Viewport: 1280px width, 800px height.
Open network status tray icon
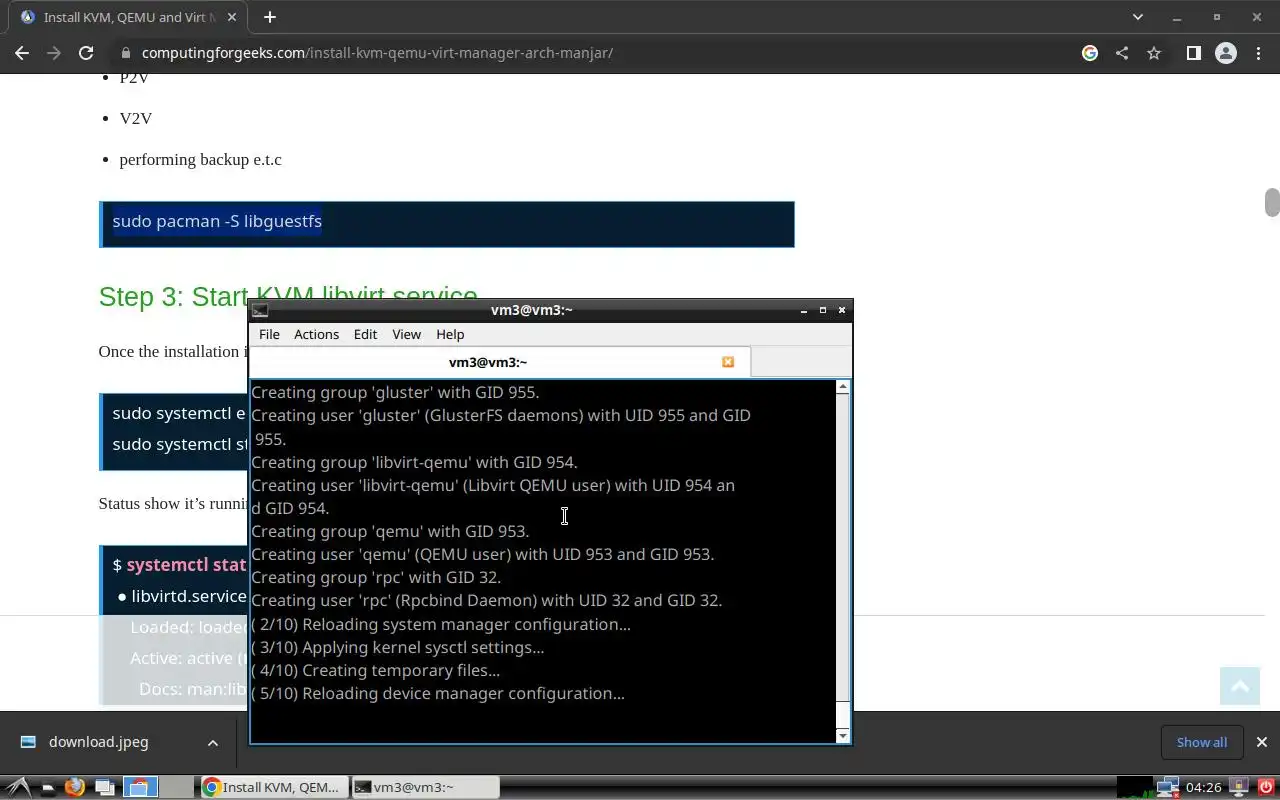pyautogui.click(x=1167, y=787)
